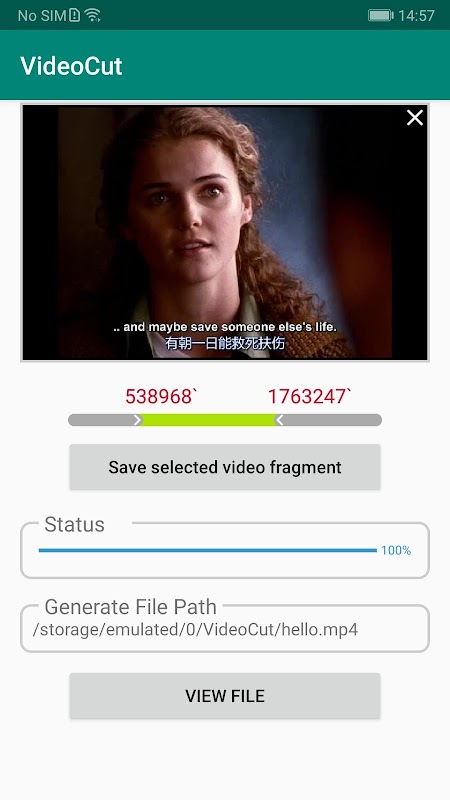This screenshot has width=450, height=800.
Task: Click the blue status progress bar
Action: pos(208,550)
